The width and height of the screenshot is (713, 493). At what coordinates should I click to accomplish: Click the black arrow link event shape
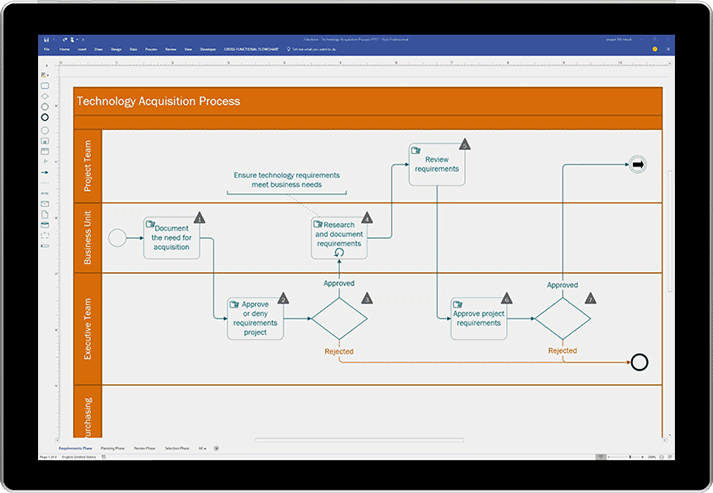click(638, 165)
